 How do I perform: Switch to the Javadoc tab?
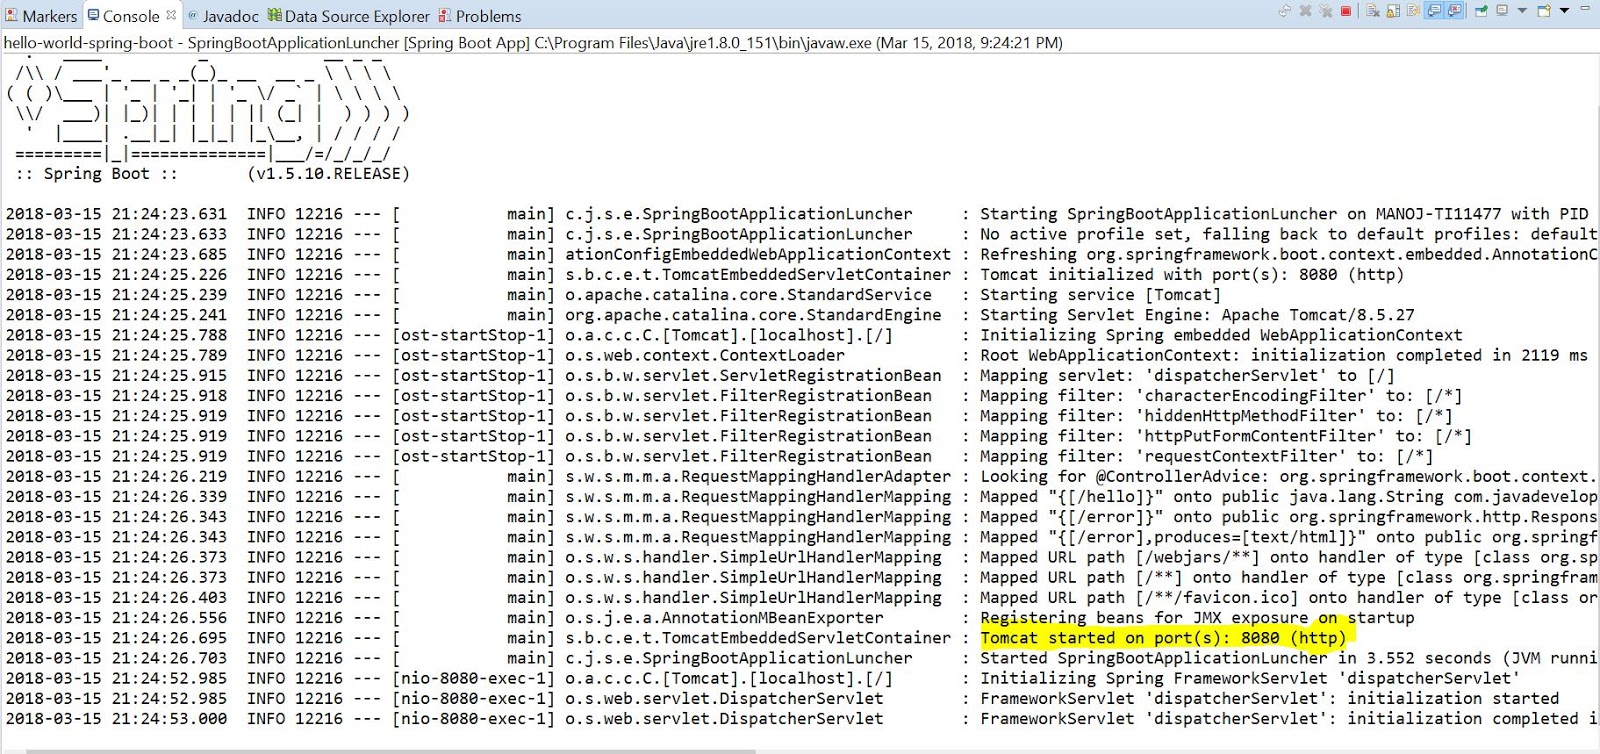223,16
